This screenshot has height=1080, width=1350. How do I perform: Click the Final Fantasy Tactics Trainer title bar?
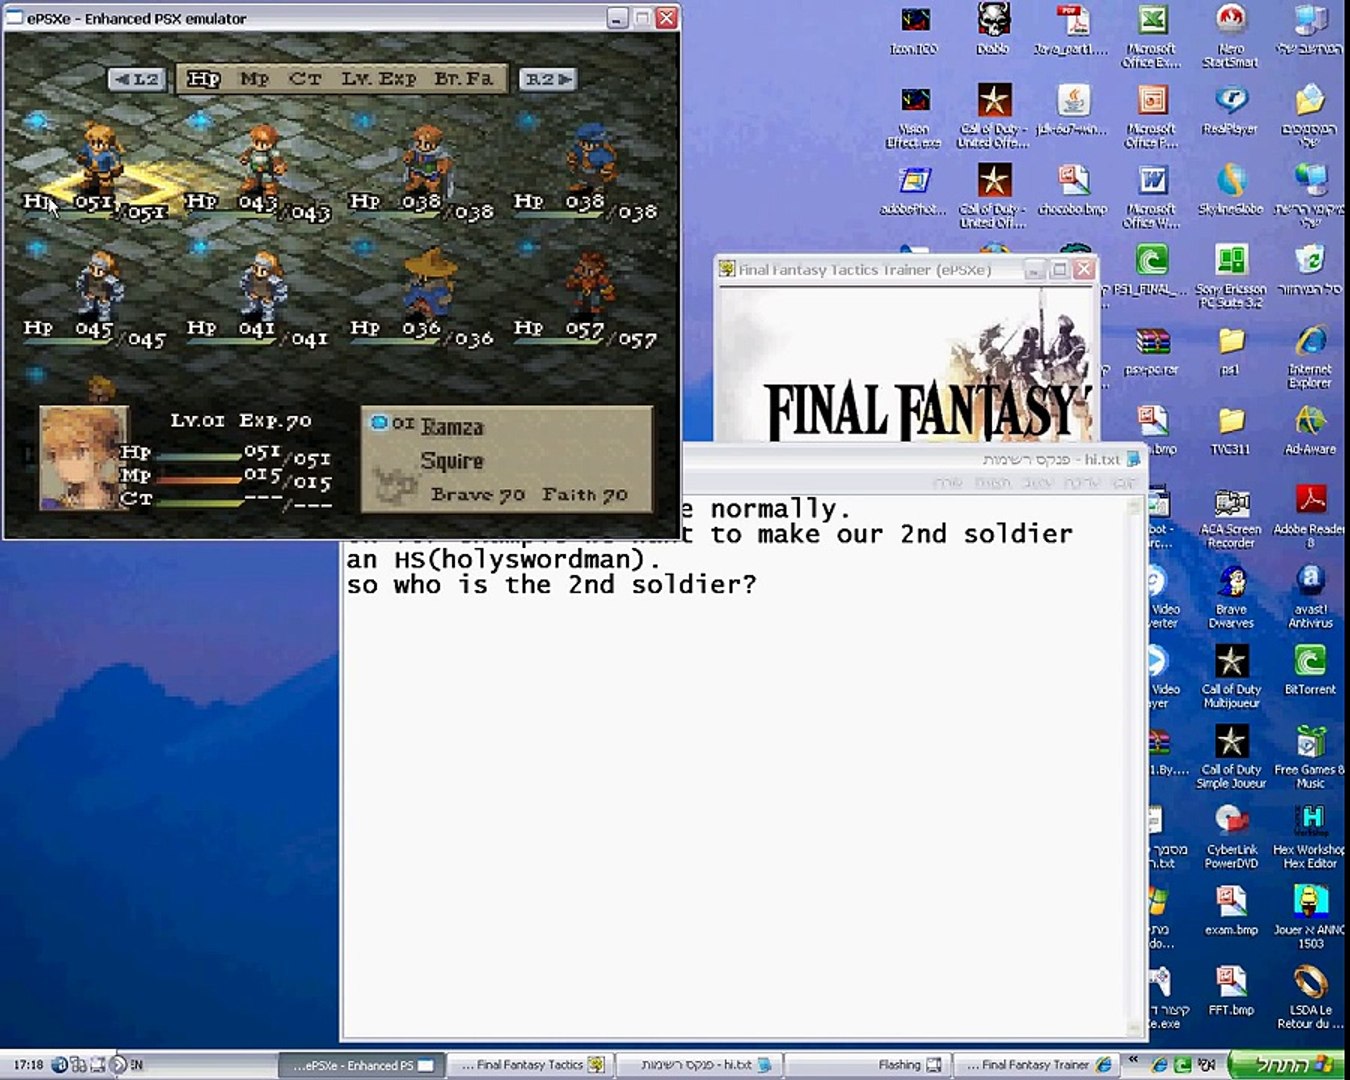906,269
